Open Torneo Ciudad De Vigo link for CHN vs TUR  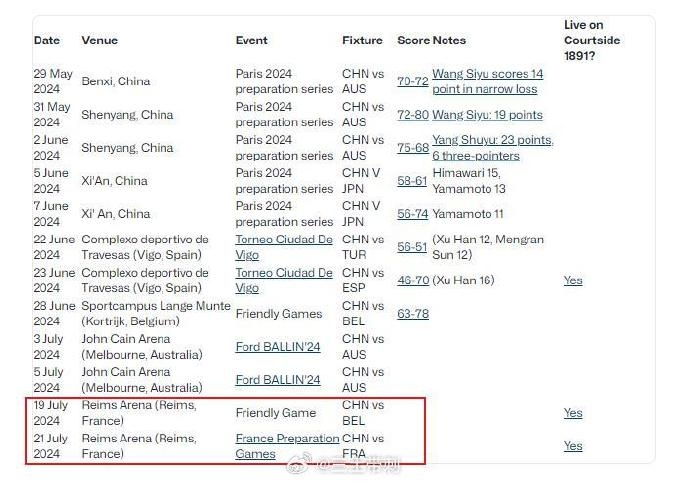pyautogui.click(x=284, y=240)
